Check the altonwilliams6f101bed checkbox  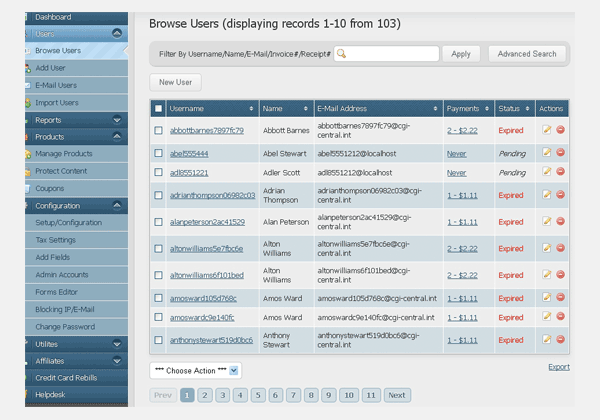[x=158, y=275]
